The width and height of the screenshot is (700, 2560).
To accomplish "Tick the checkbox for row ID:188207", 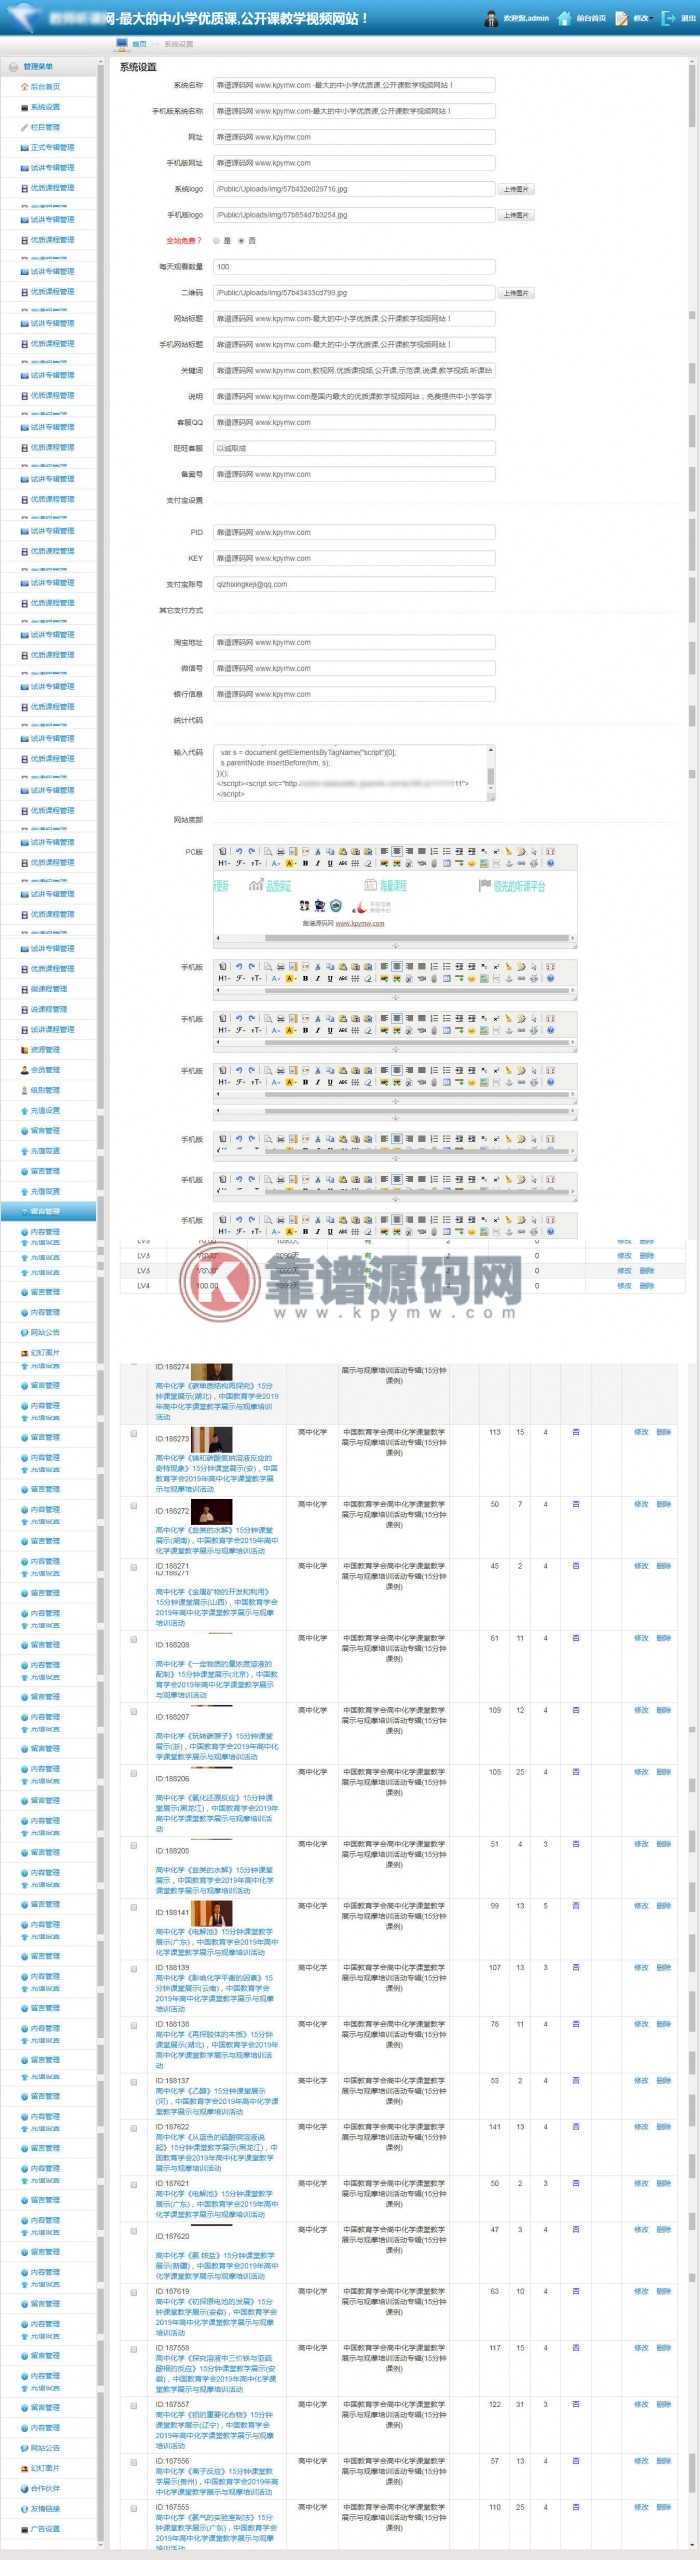I will pos(133,1711).
